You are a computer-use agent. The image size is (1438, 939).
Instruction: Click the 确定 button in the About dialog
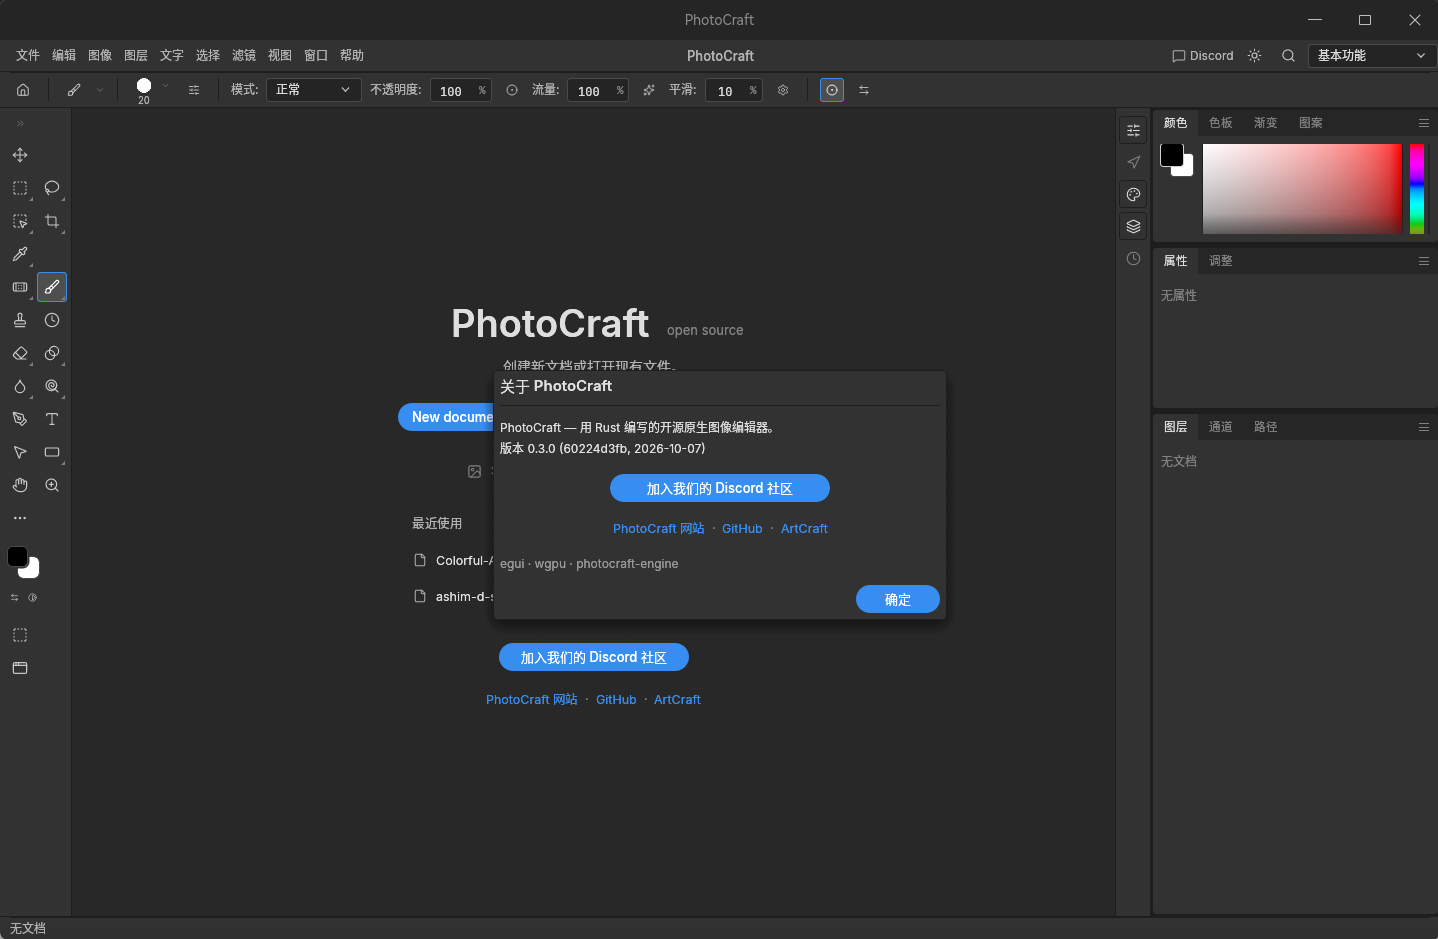pos(898,599)
